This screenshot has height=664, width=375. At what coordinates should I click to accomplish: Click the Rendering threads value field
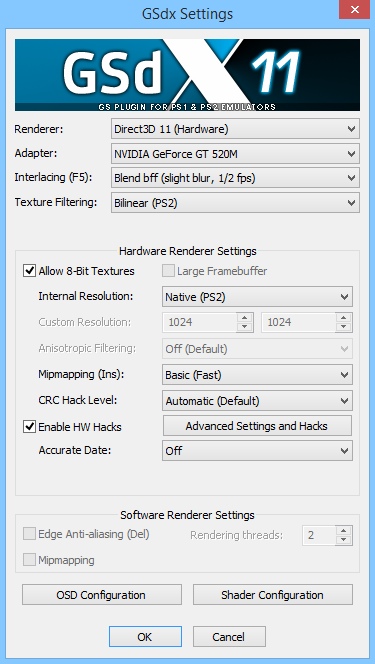point(319,535)
